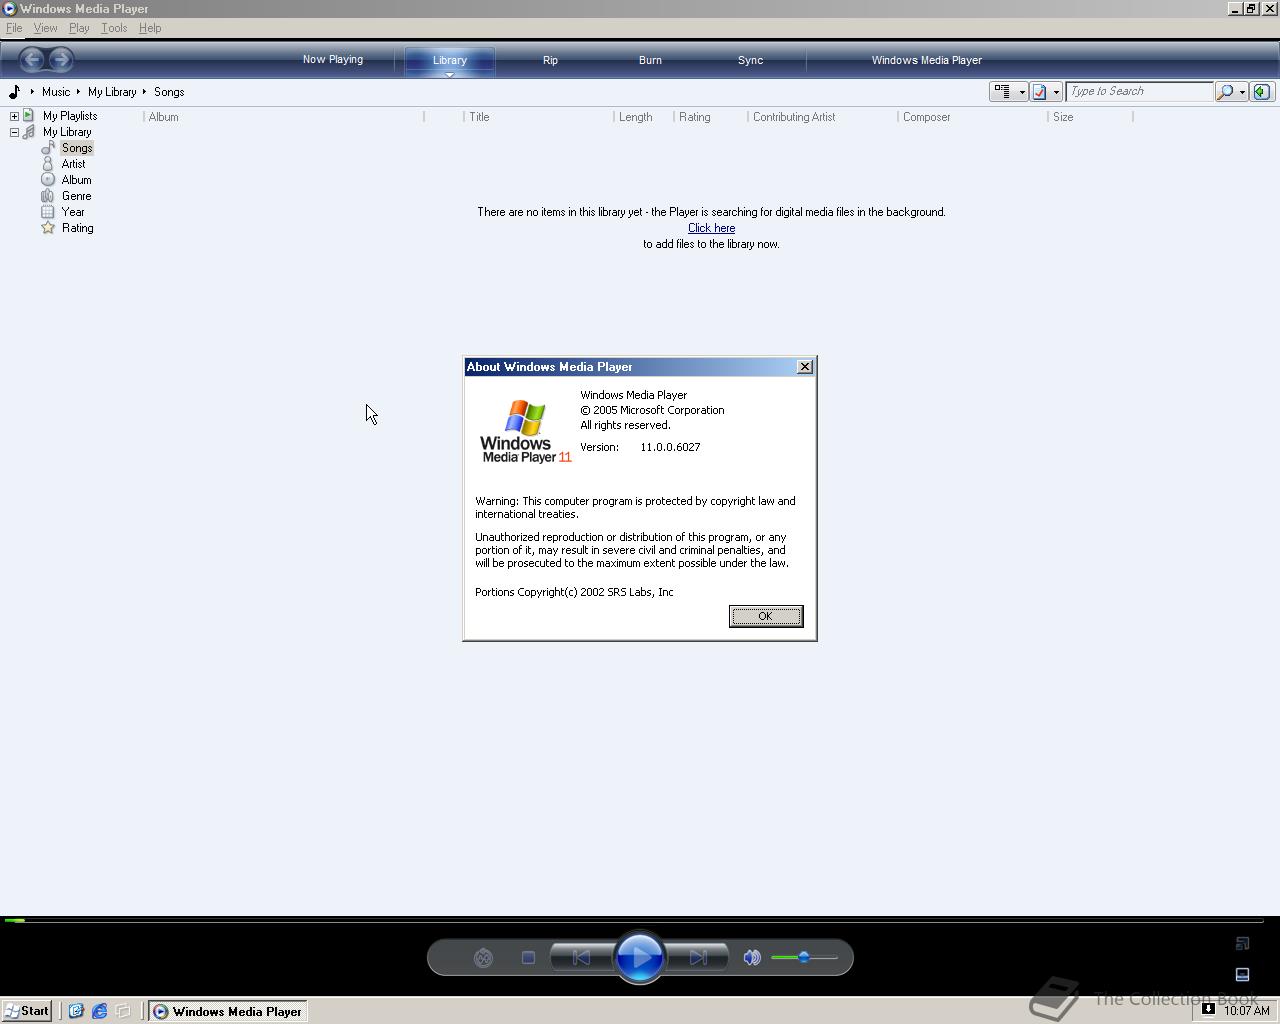
Task: Open the Windows Media Player online tab
Action: pyautogui.click(x=926, y=60)
